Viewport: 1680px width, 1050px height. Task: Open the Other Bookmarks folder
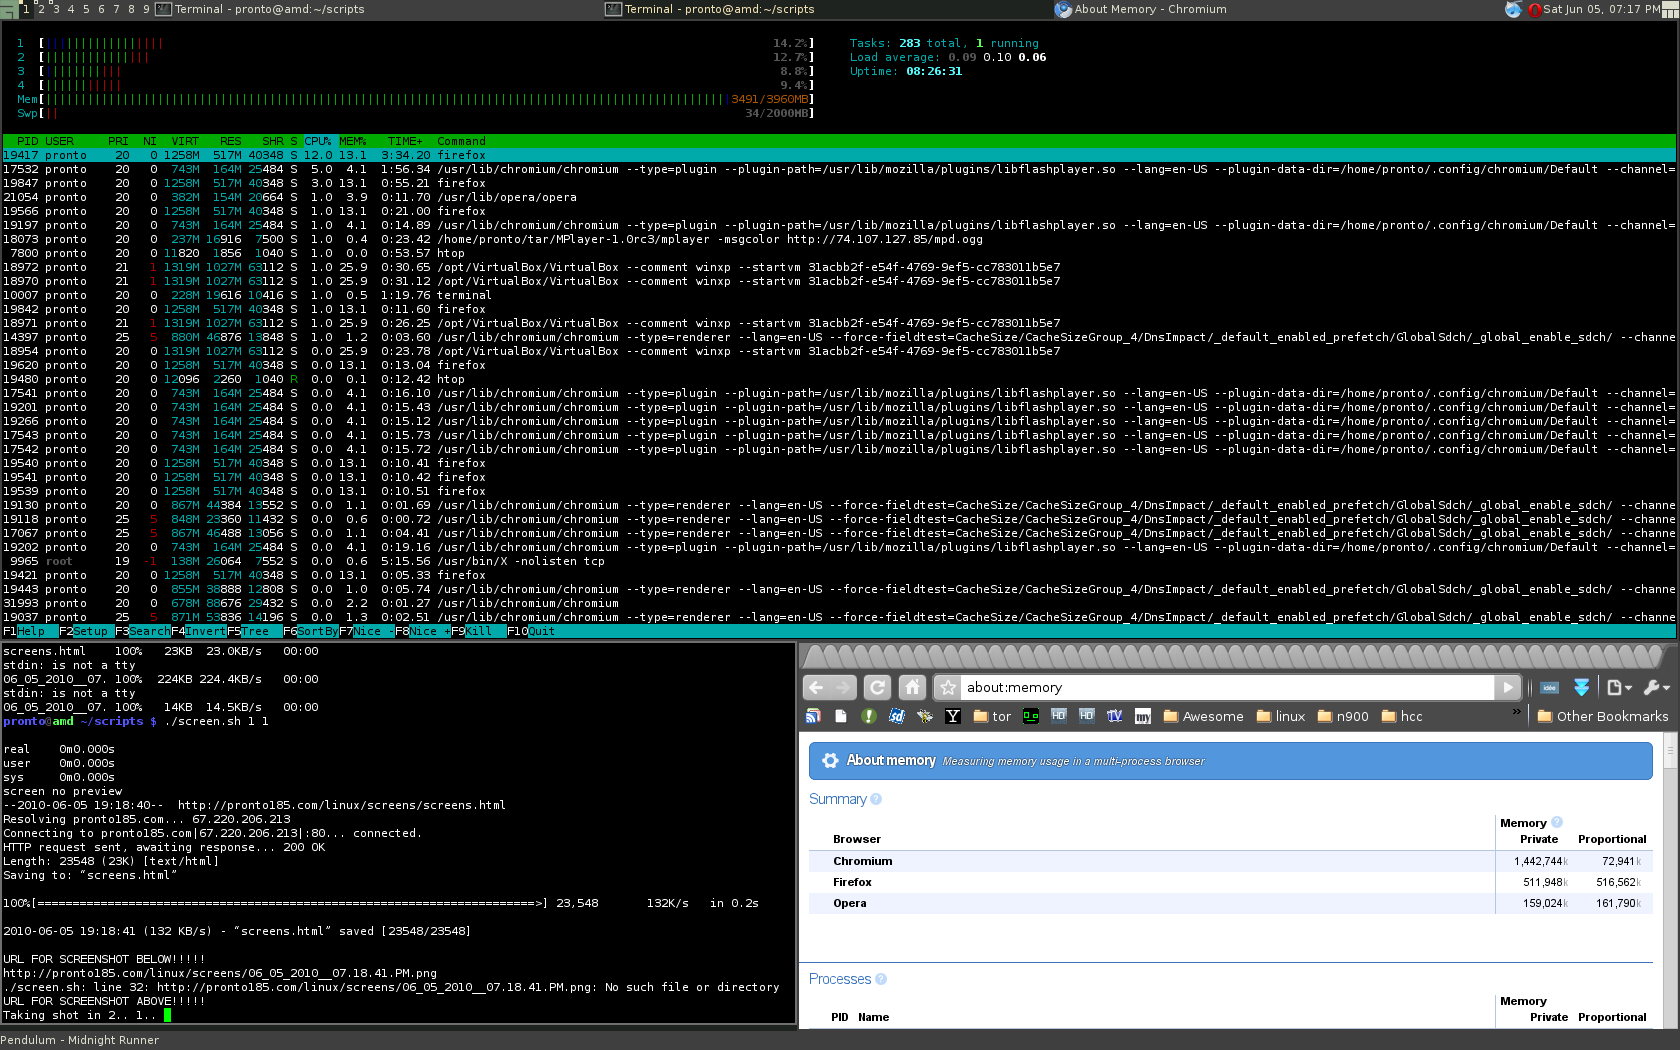[1602, 716]
